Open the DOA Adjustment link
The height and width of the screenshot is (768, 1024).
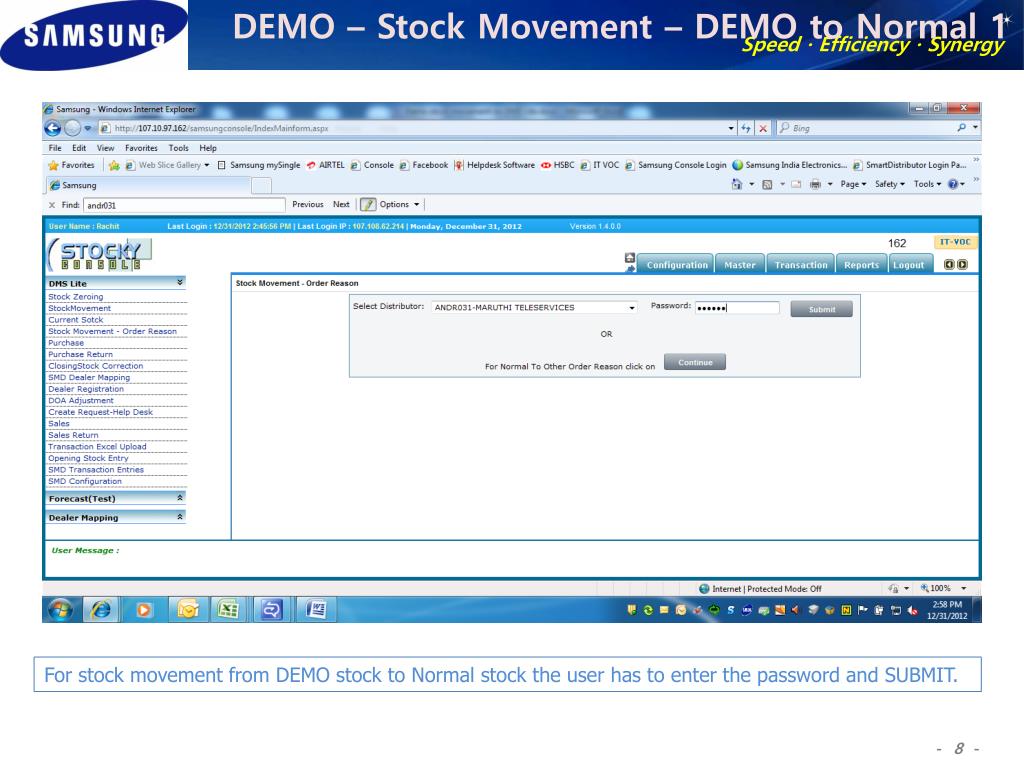(x=80, y=400)
